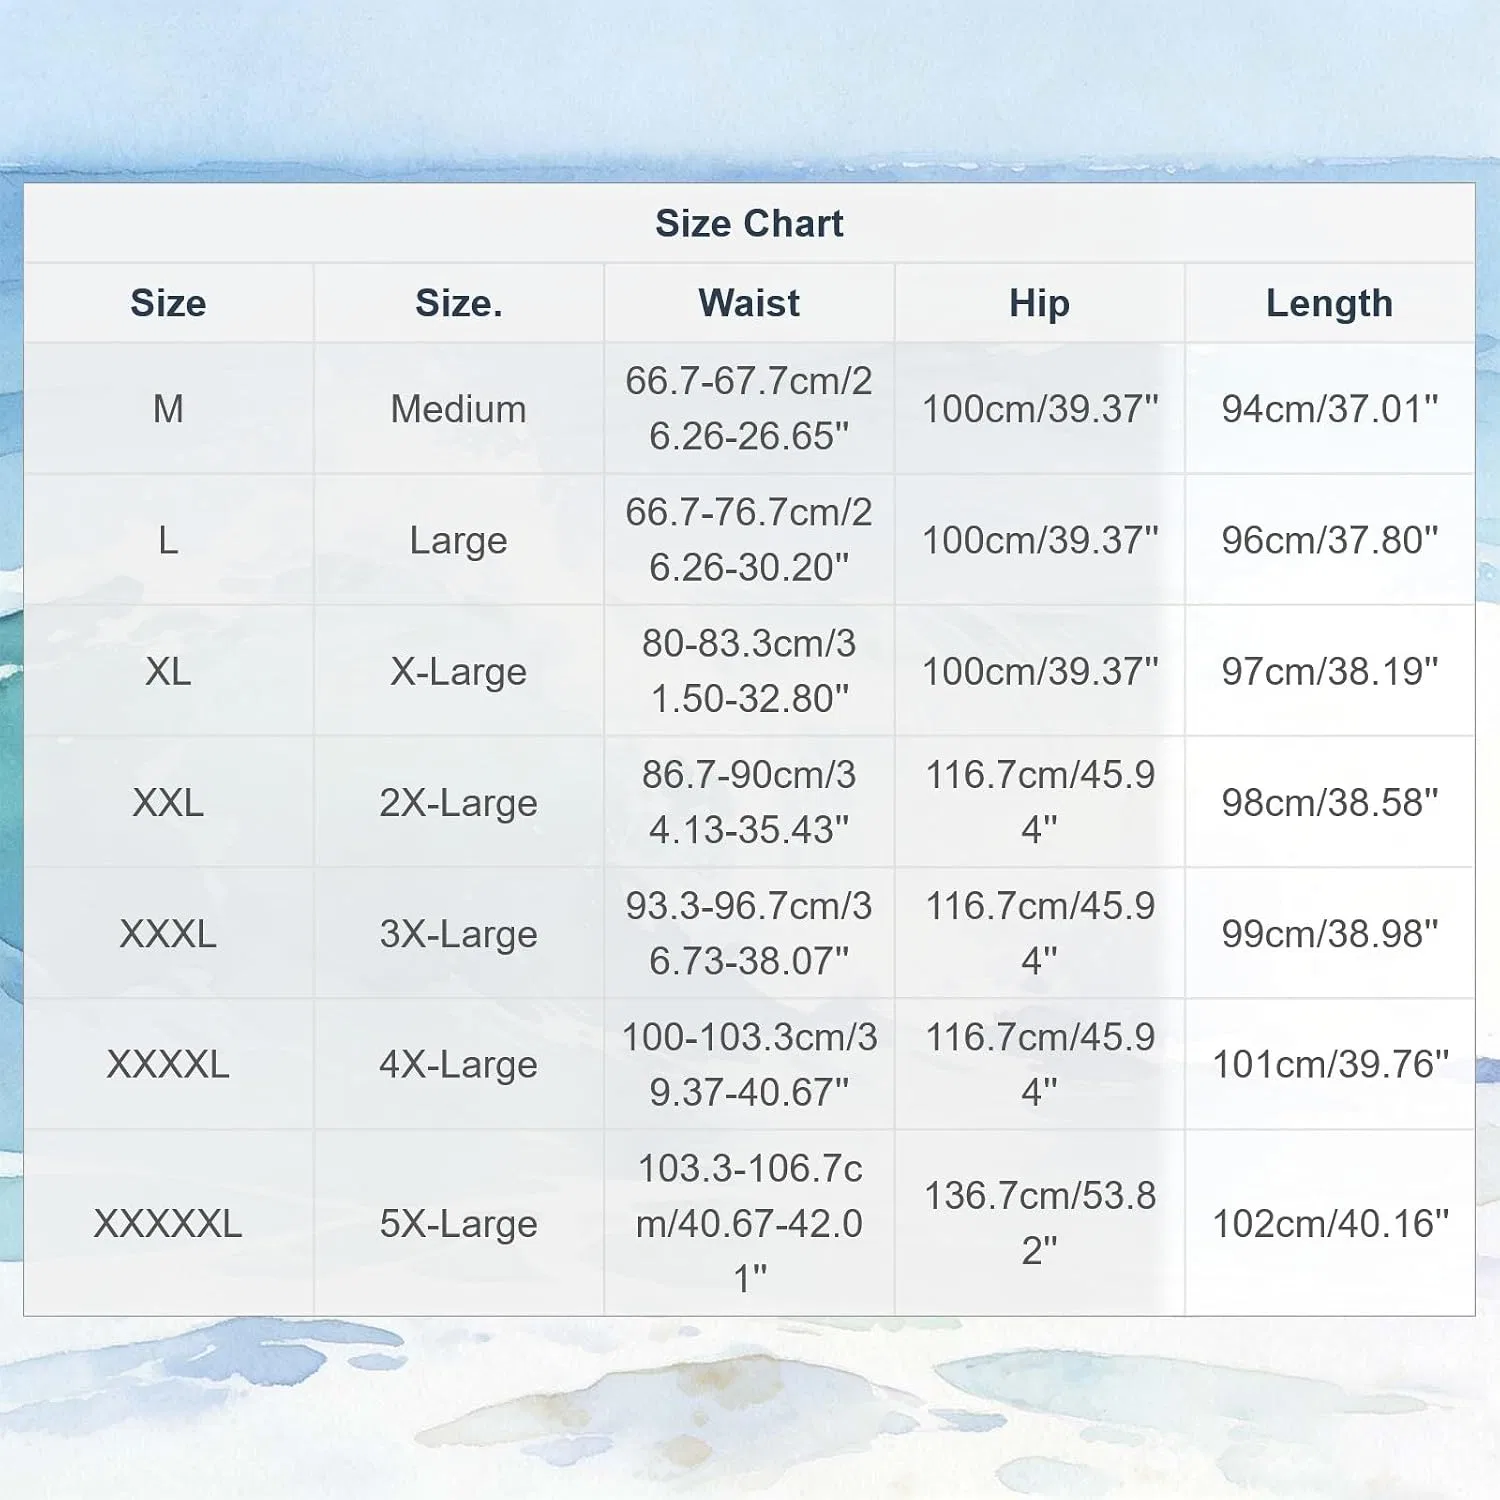This screenshot has width=1500, height=1500.
Task: Select the 'Size.' column header
Action: (x=459, y=303)
